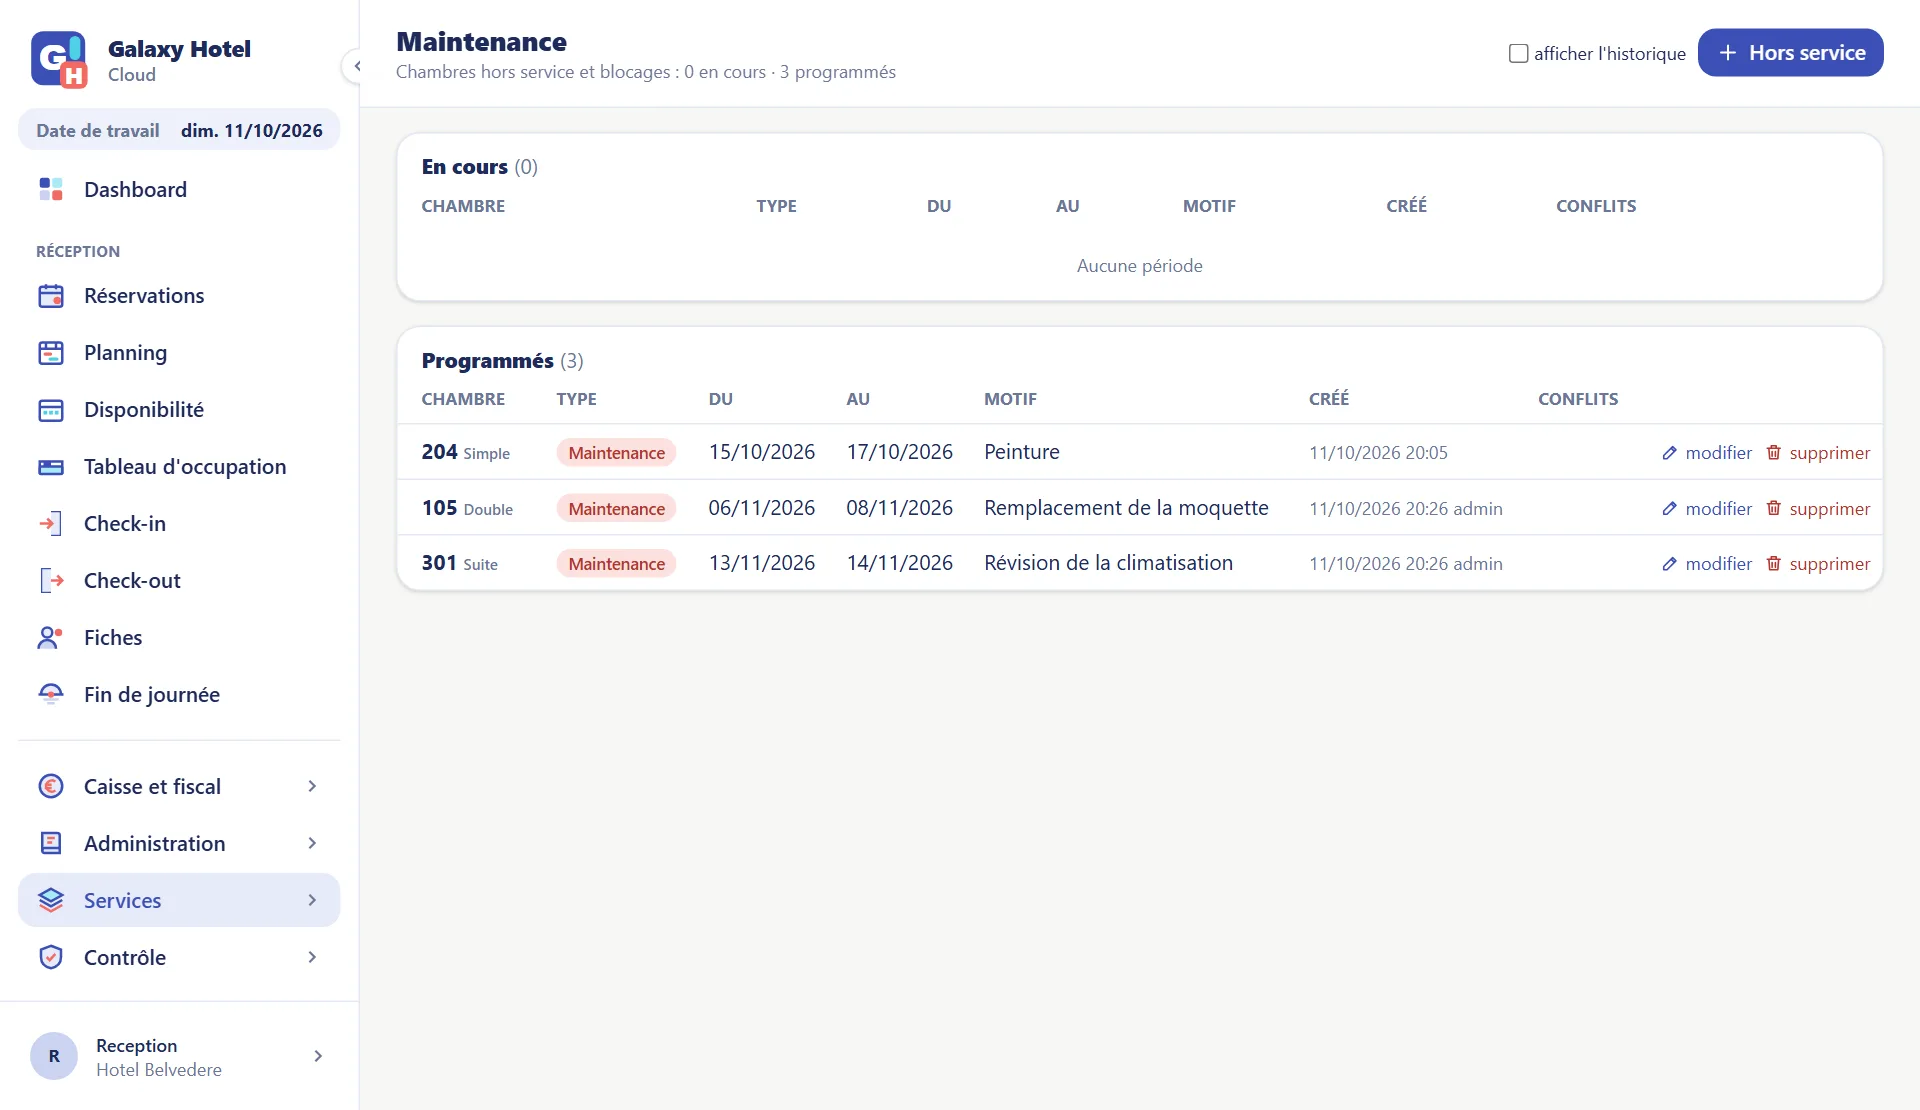Click the Disponibilité icon
Image resolution: width=1920 pixels, height=1110 pixels.
51,410
